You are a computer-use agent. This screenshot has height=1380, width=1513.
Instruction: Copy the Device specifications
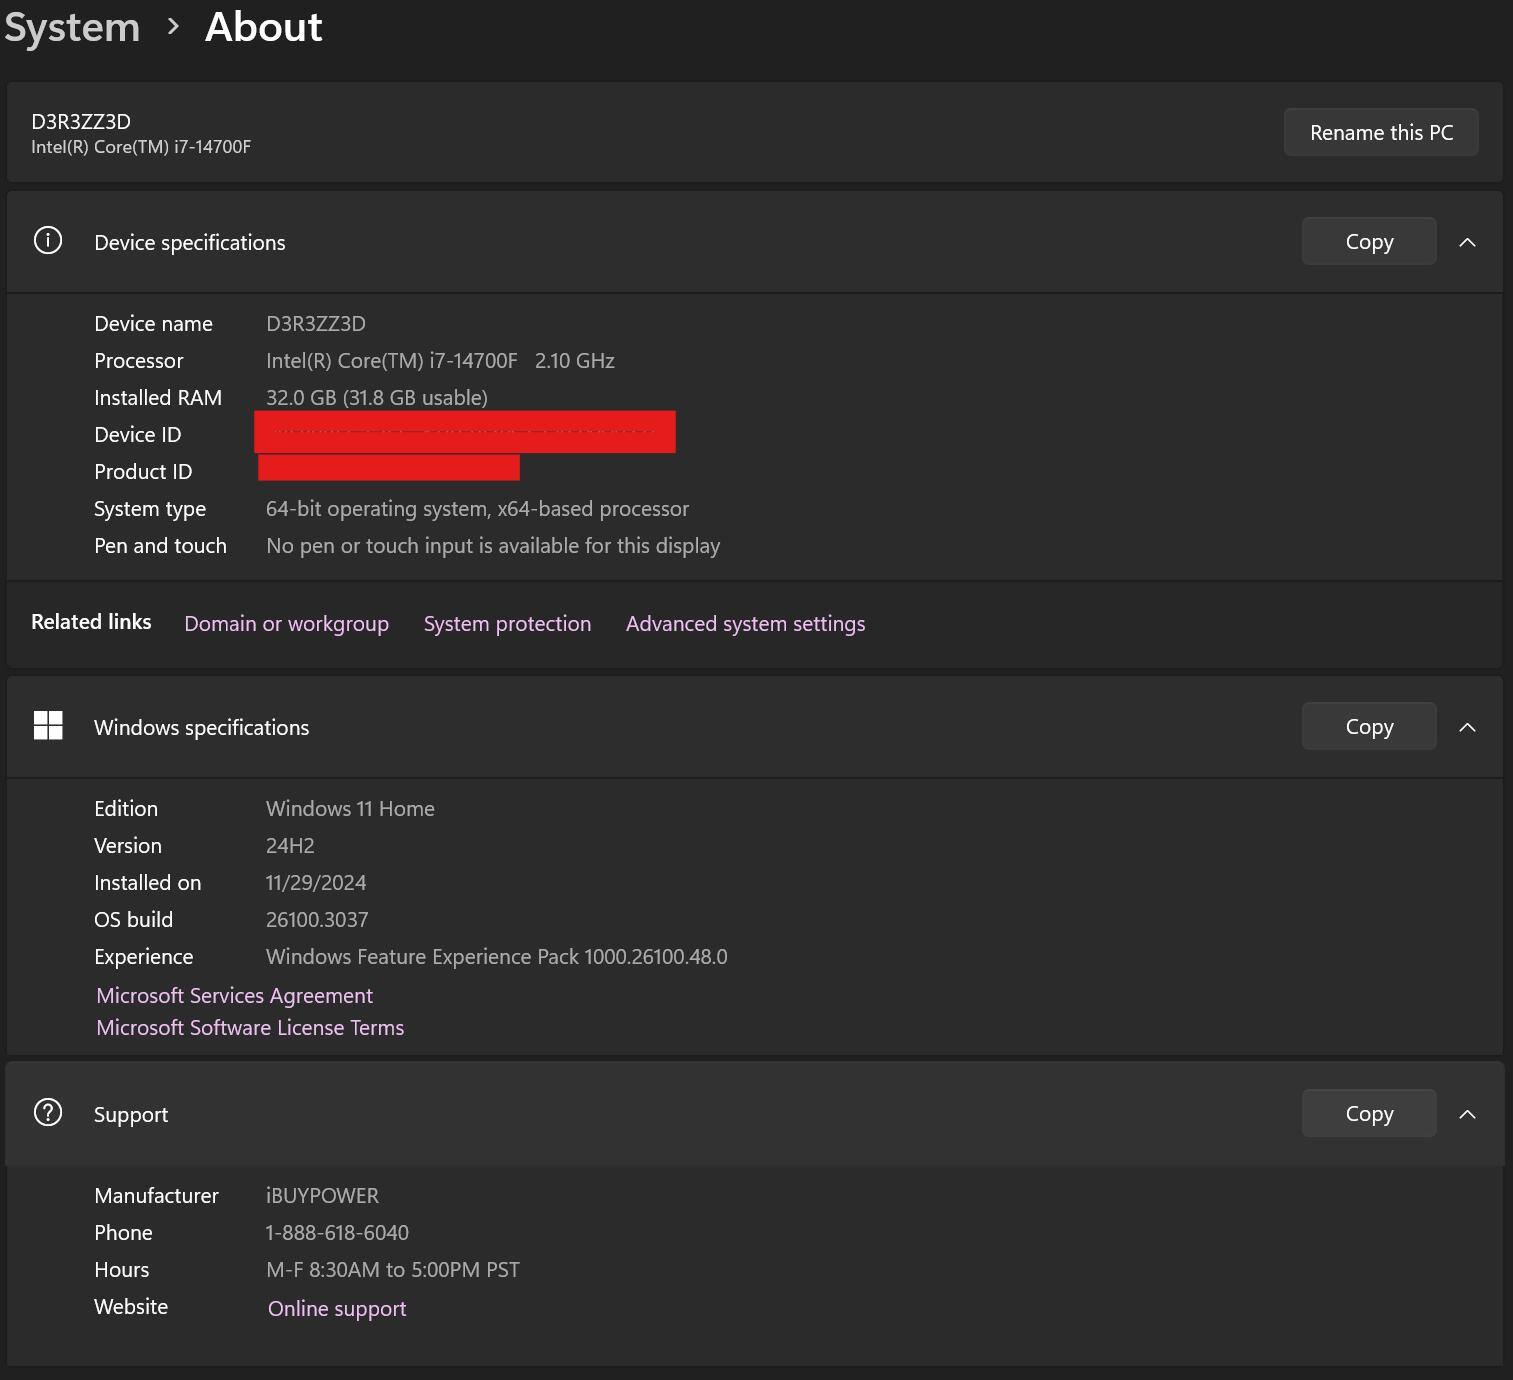[1368, 242]
